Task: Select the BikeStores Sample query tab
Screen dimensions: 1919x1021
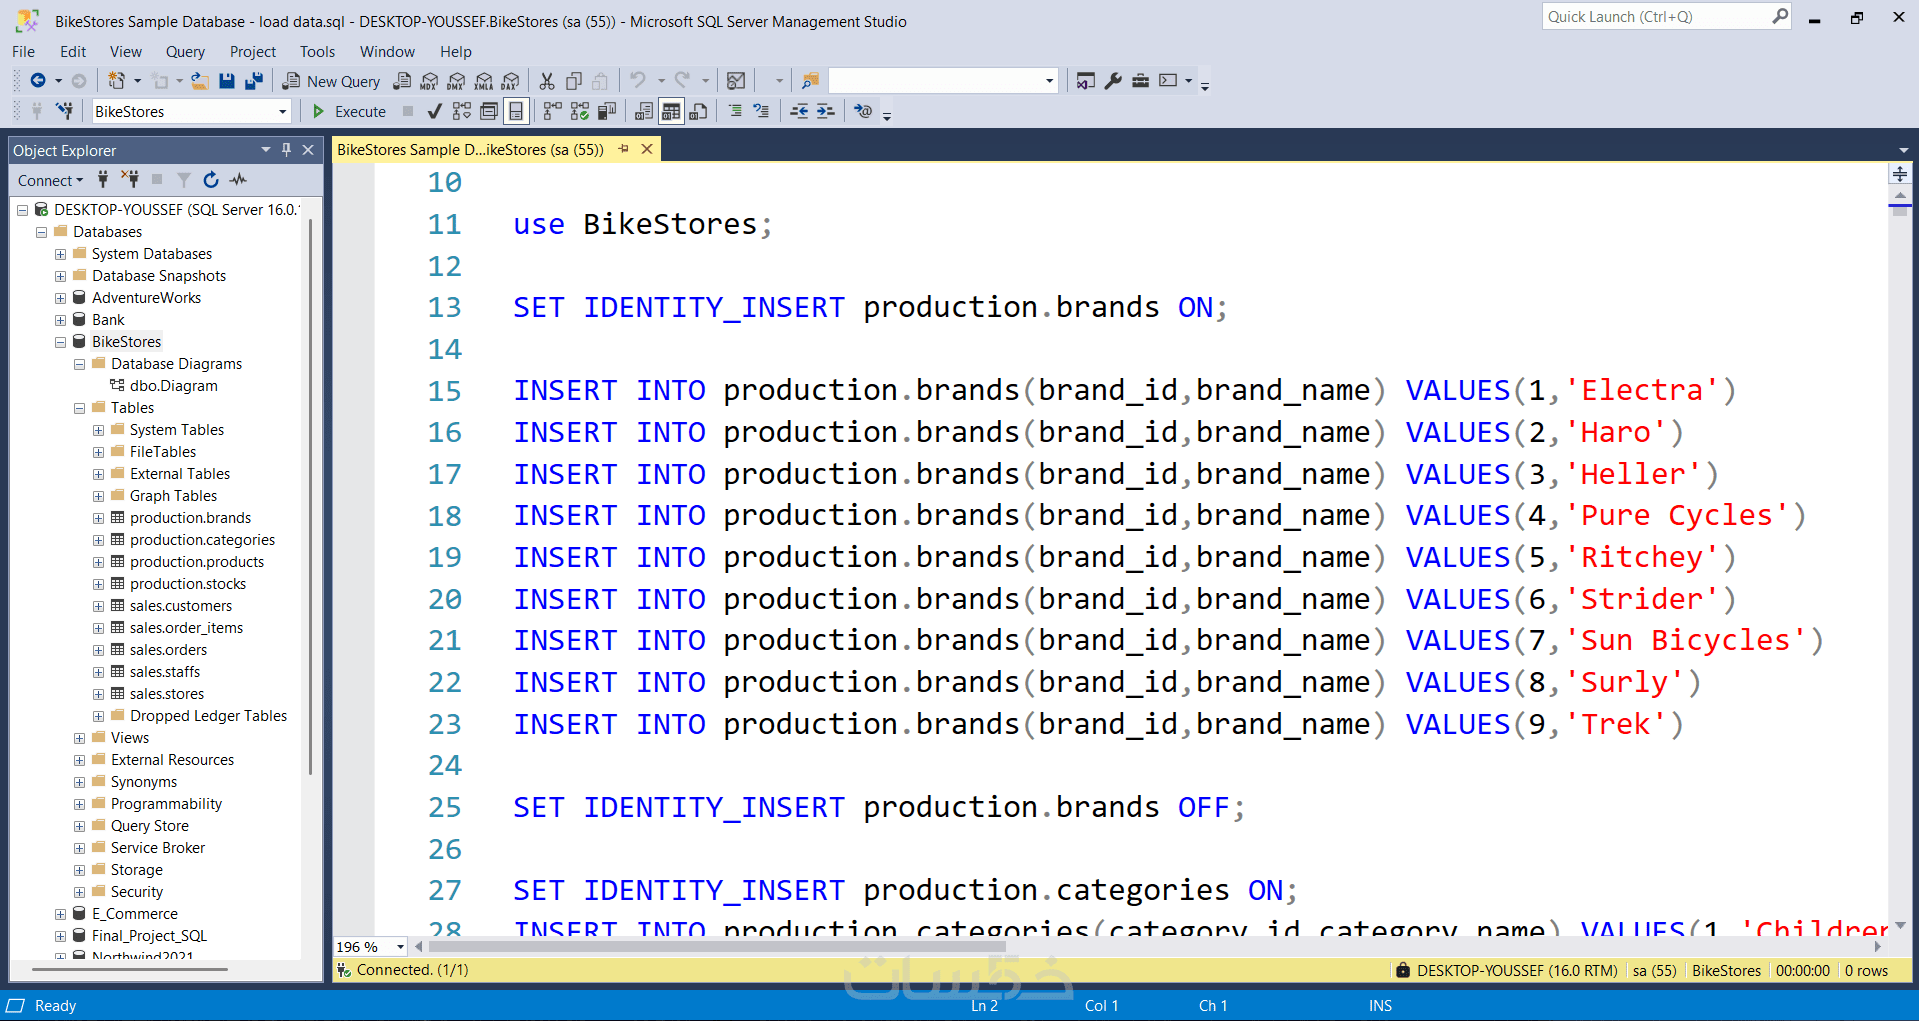Action: pyautogui.click(x=470, y=150)
